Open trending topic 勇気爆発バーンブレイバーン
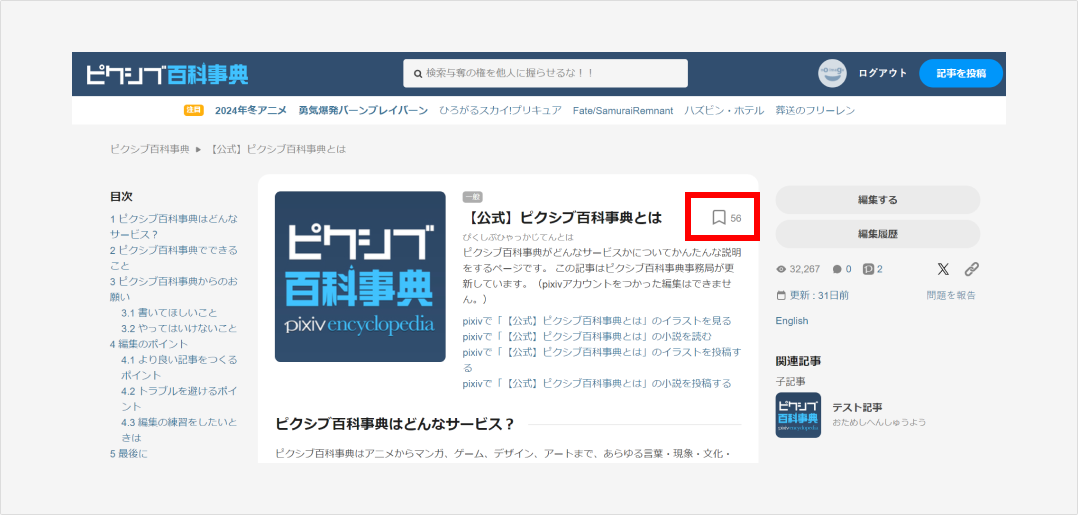Screen dimensions: 1078x515 tap(363, 110)
